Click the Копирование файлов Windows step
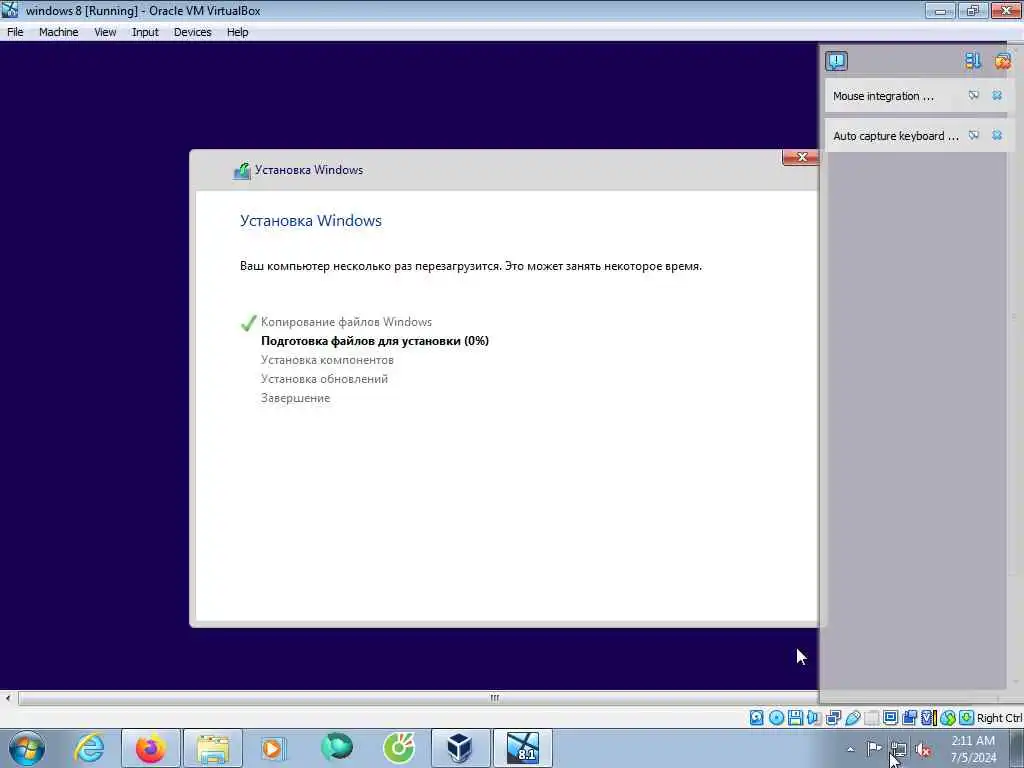The width and height of the screenshot is (1024, 768). pyautogui.click(x=346, y=322)
